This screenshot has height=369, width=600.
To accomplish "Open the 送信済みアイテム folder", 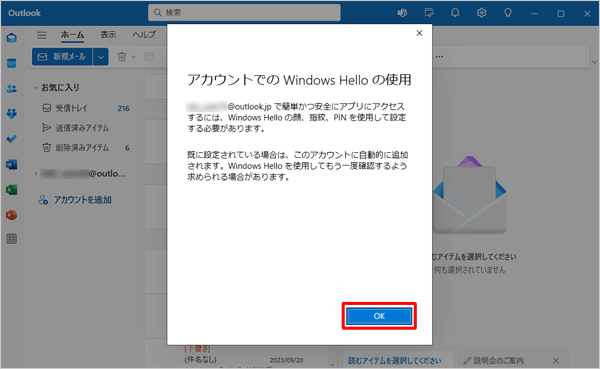I will [86, 128].
